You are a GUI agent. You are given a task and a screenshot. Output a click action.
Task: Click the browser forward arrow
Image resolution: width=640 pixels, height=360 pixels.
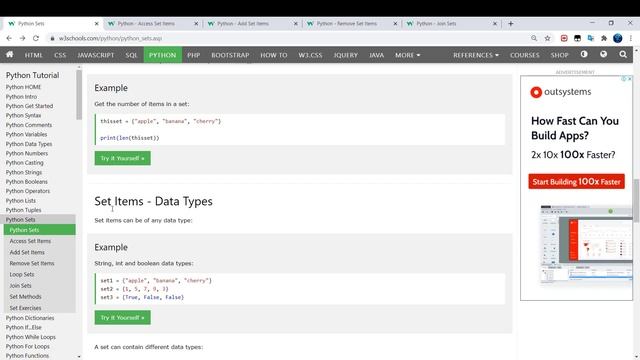pyautogui.click(x=22, y=38)
